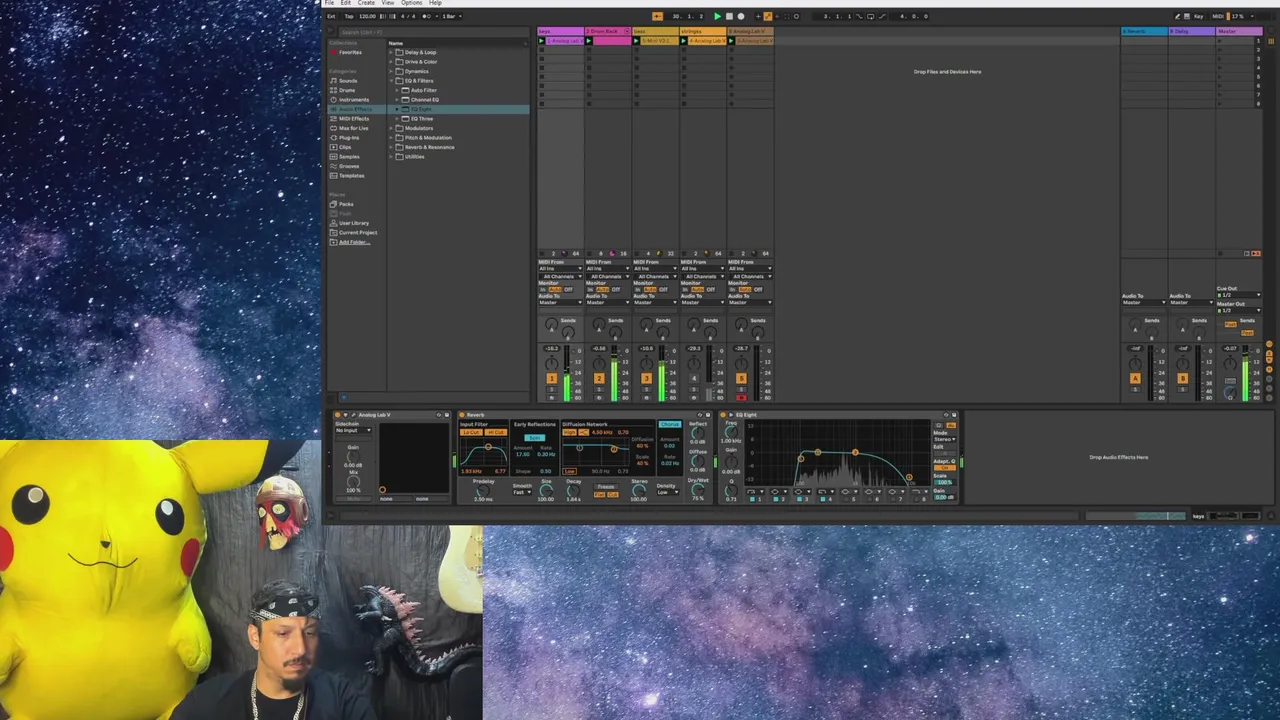This screenshot has width=1280, height=720.
Task: Select the Drum Rack track header
Action: point(608,31)
